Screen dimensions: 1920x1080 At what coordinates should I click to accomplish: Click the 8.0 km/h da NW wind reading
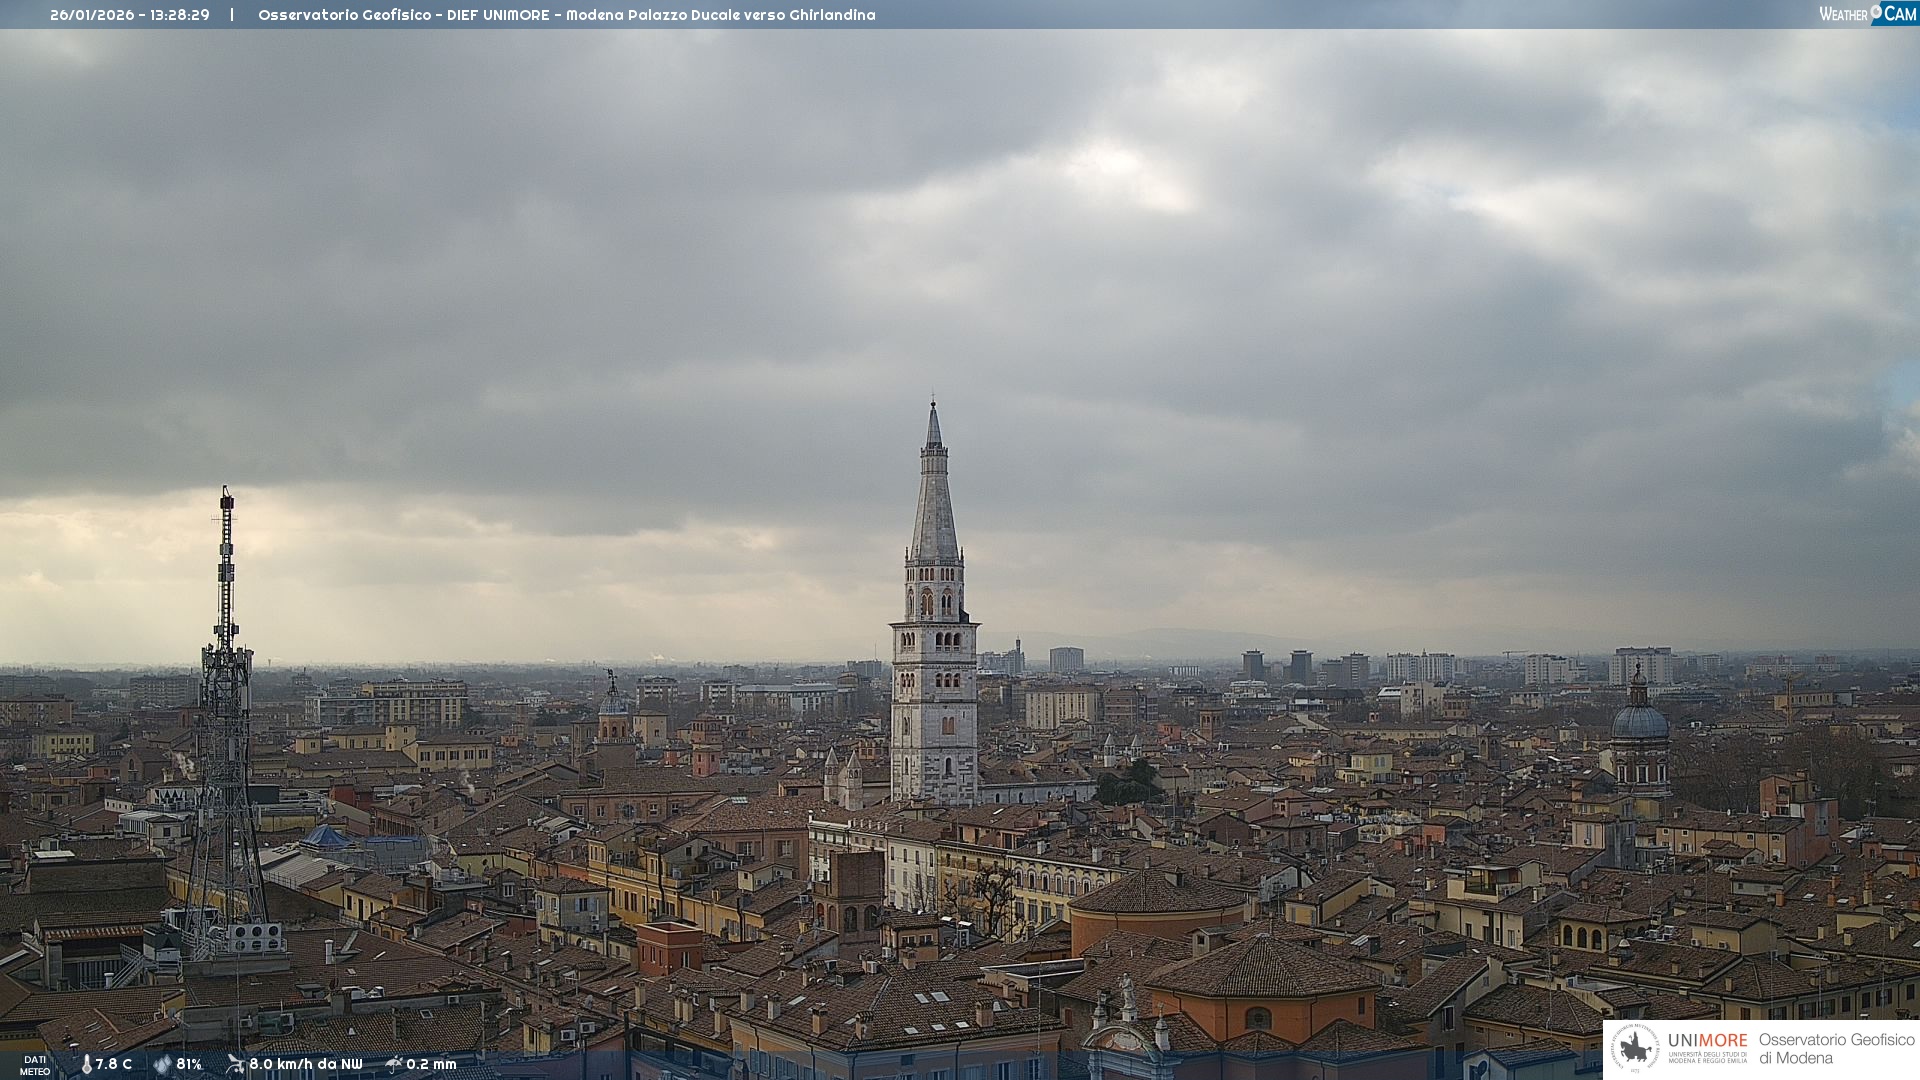pos(306,1065)
